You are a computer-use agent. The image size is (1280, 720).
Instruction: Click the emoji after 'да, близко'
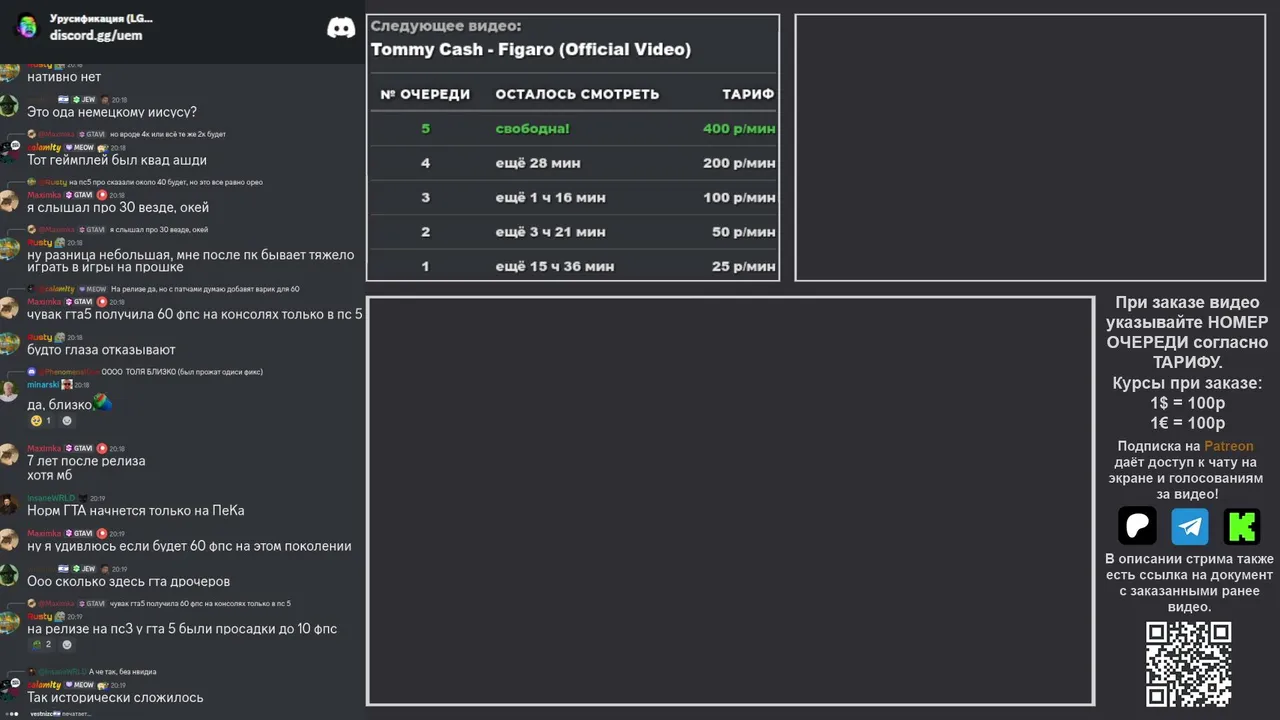(x=102, y=403)
